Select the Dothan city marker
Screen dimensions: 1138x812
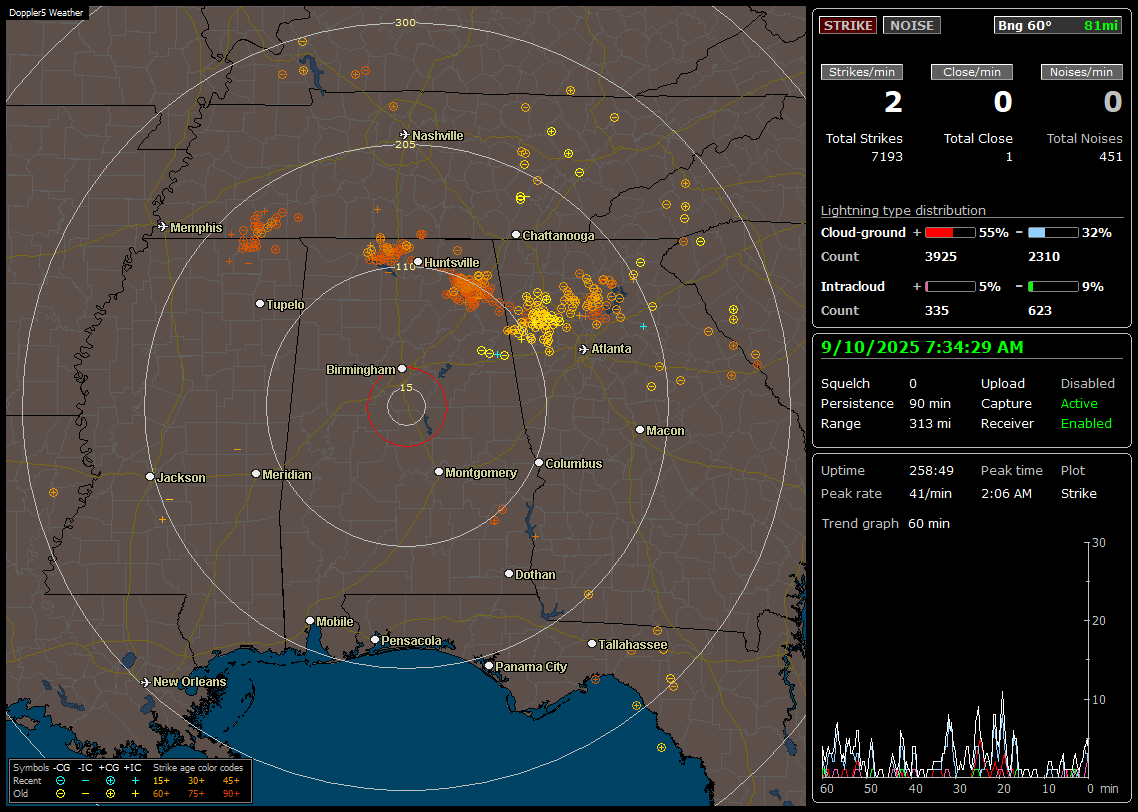pyautogui.click(x=509, y=573)
